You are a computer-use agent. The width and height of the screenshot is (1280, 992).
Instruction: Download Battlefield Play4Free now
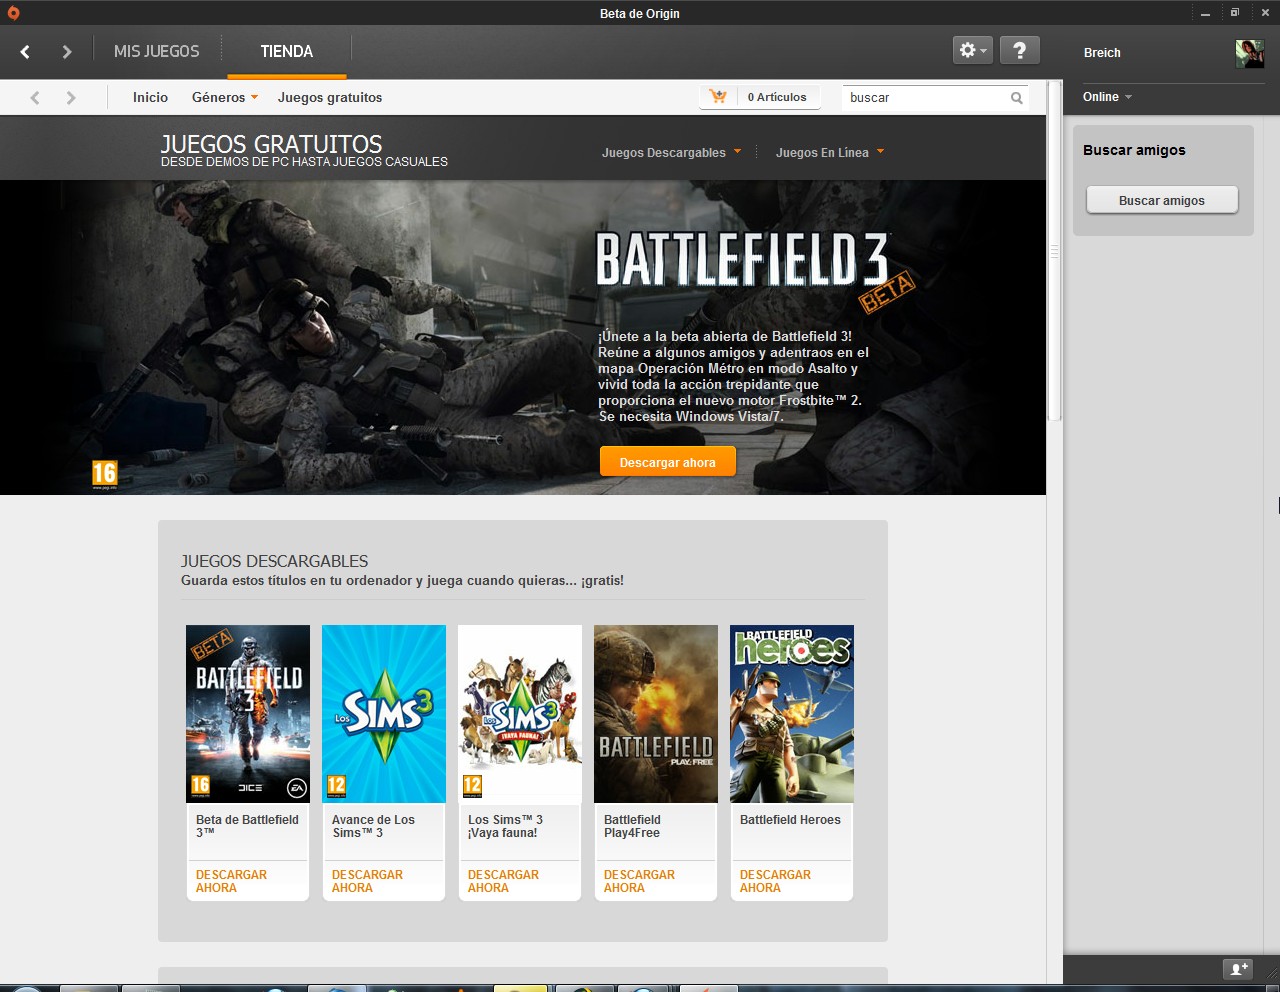(x=639, y=881)
